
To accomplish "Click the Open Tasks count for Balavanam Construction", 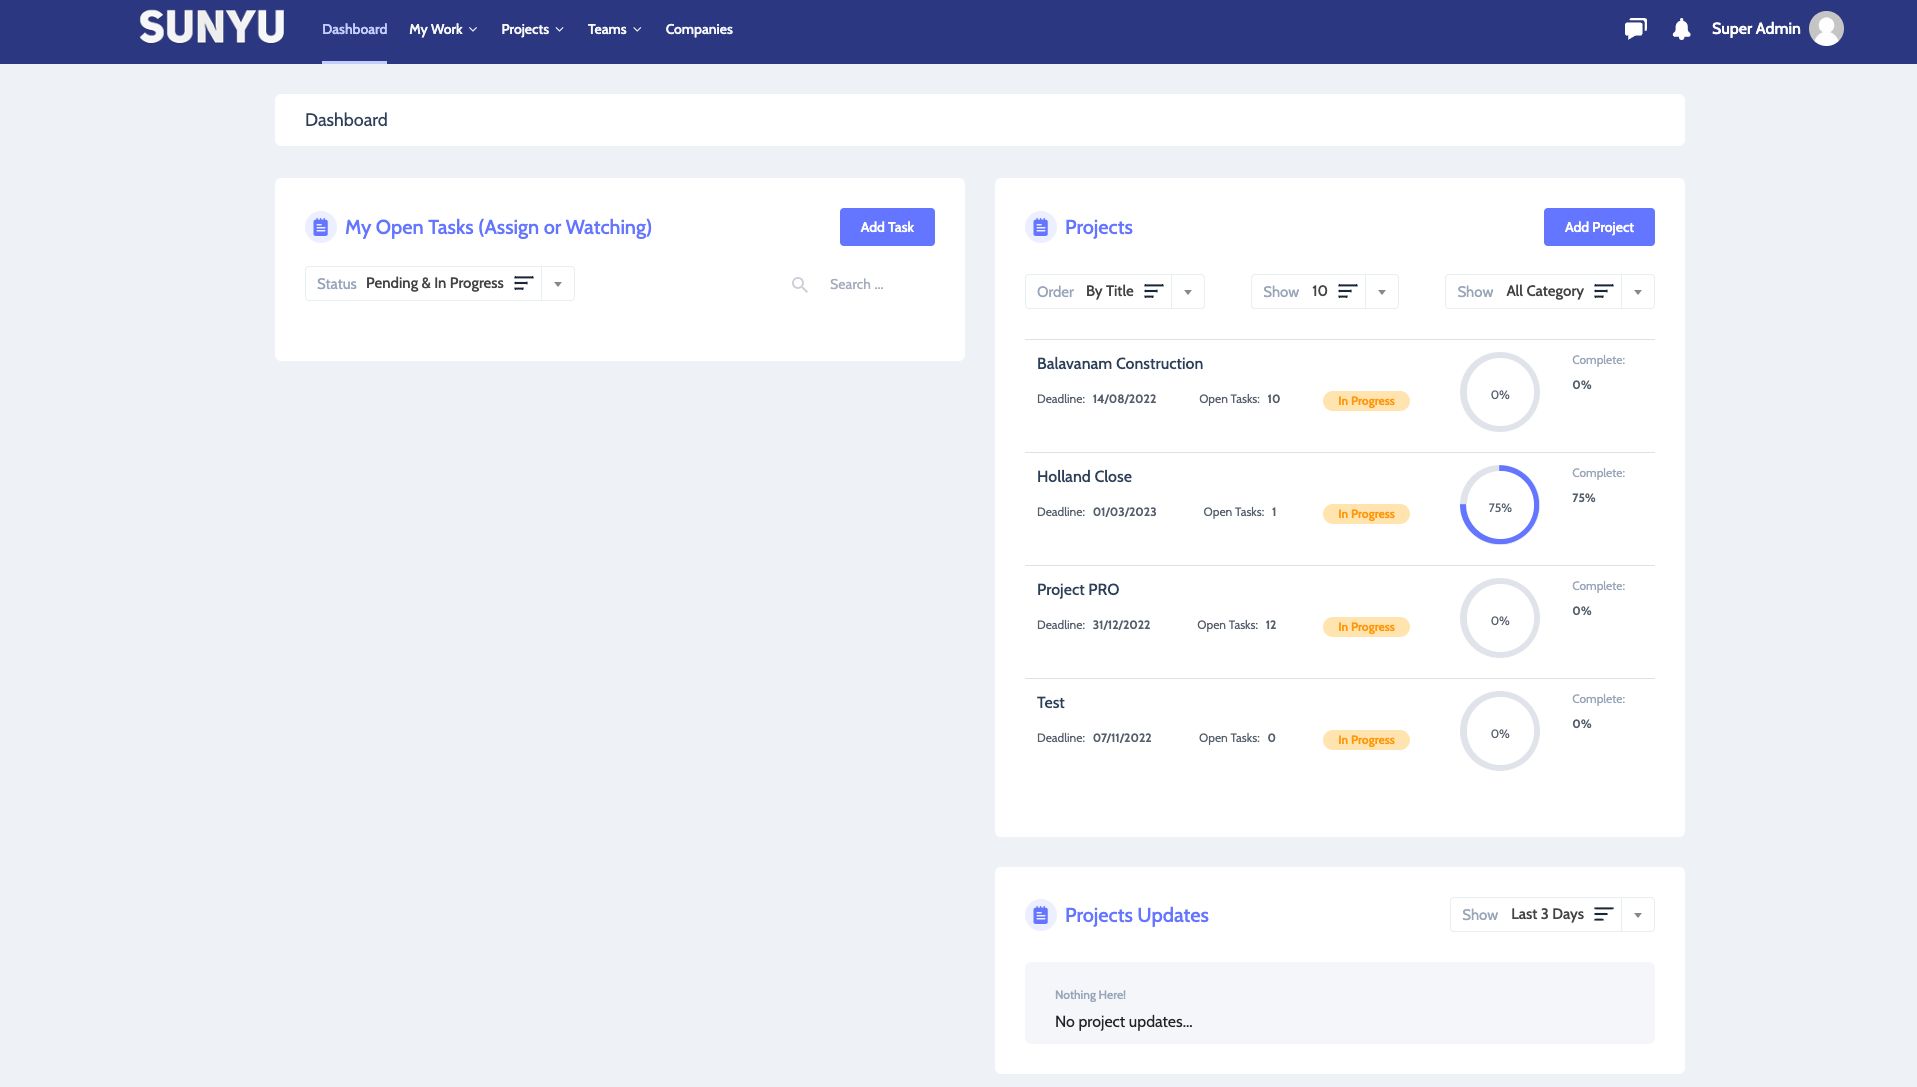I will pos(1274,399).
